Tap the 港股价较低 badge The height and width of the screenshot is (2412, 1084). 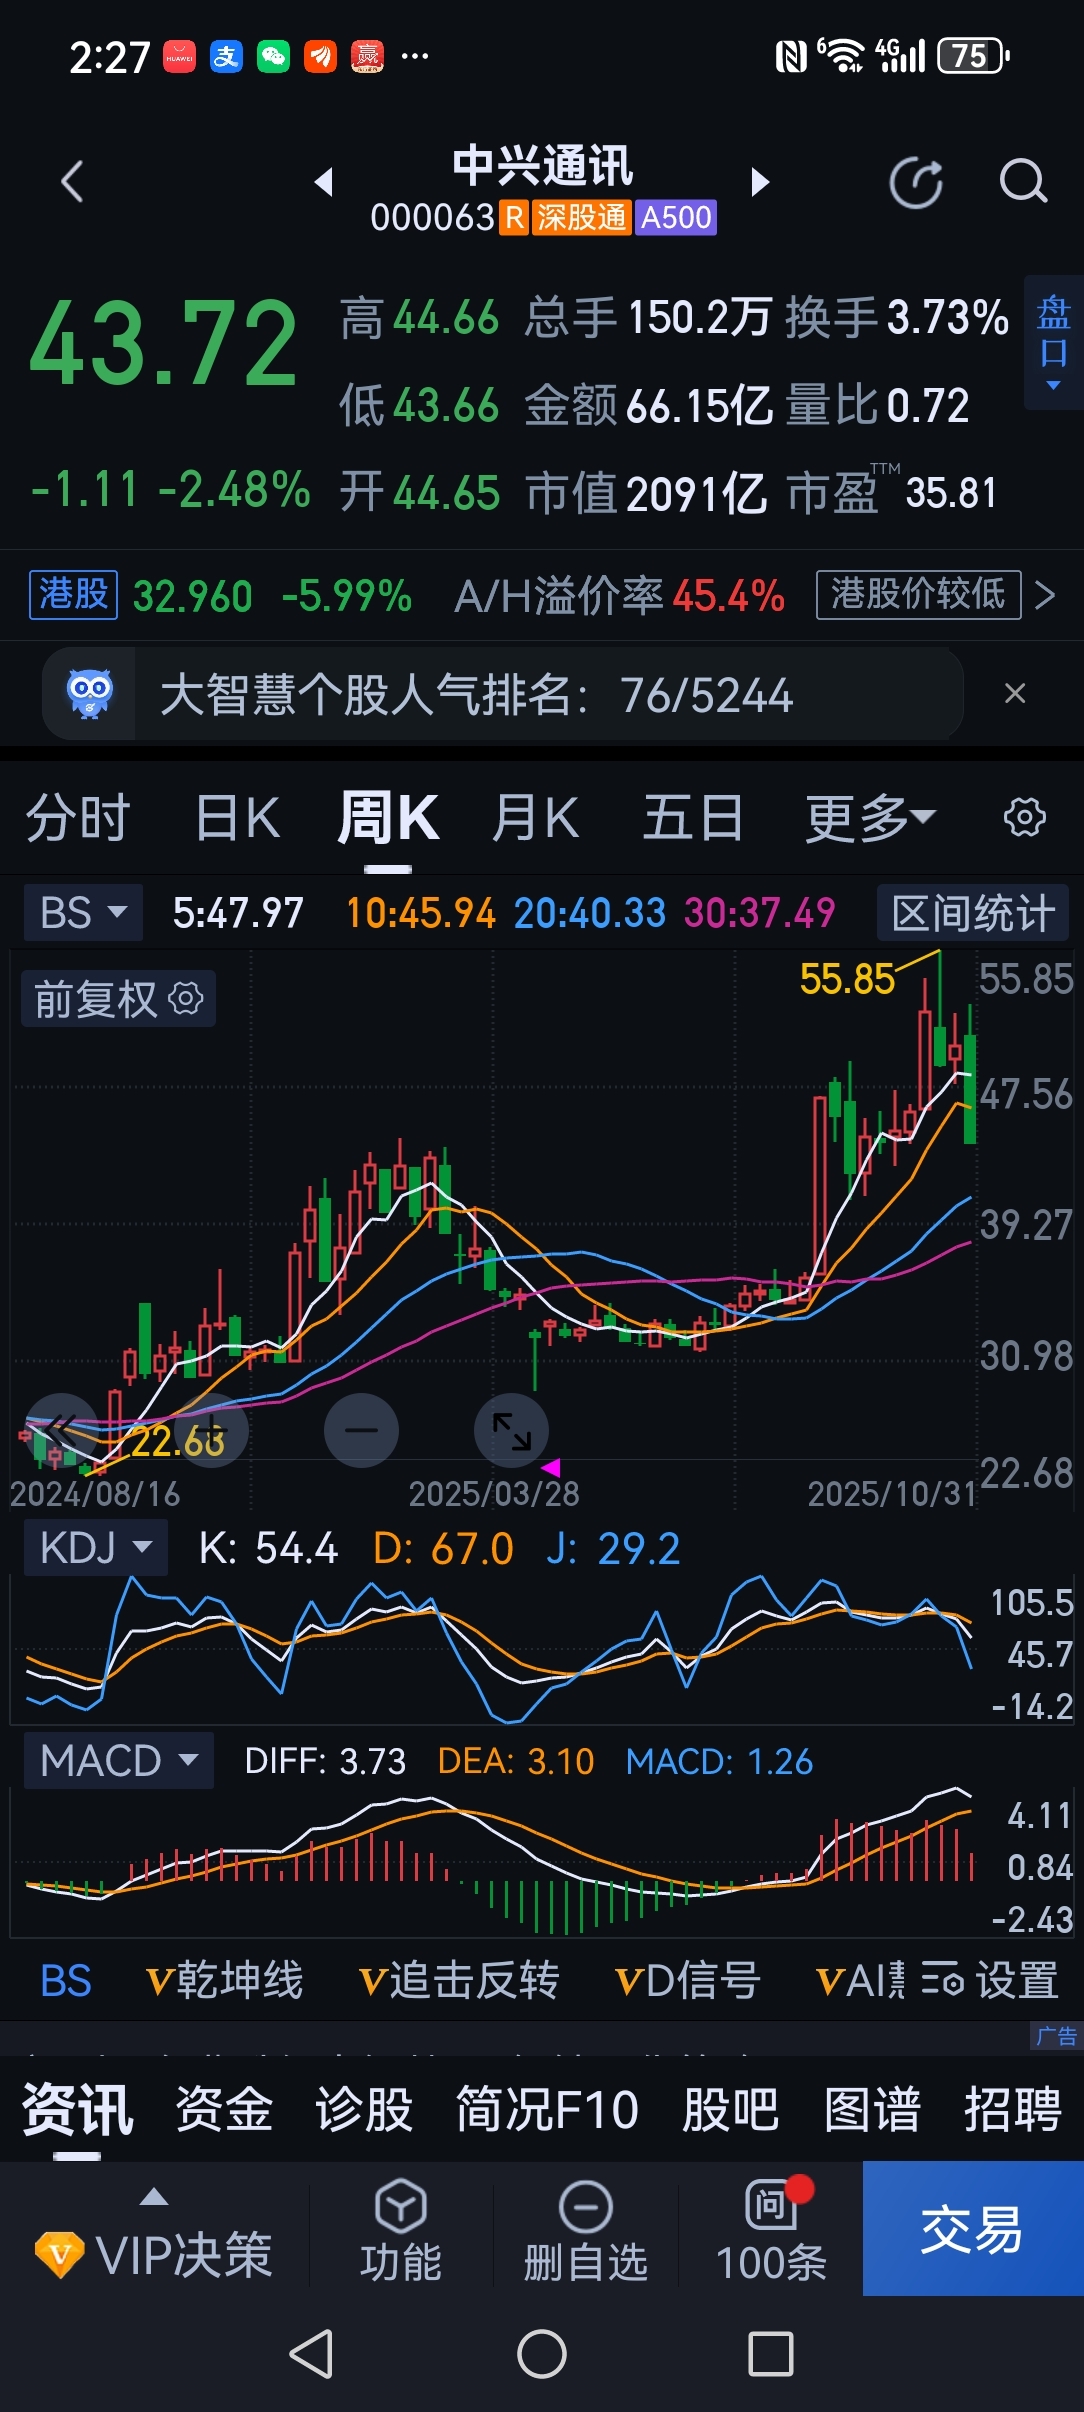918,595
